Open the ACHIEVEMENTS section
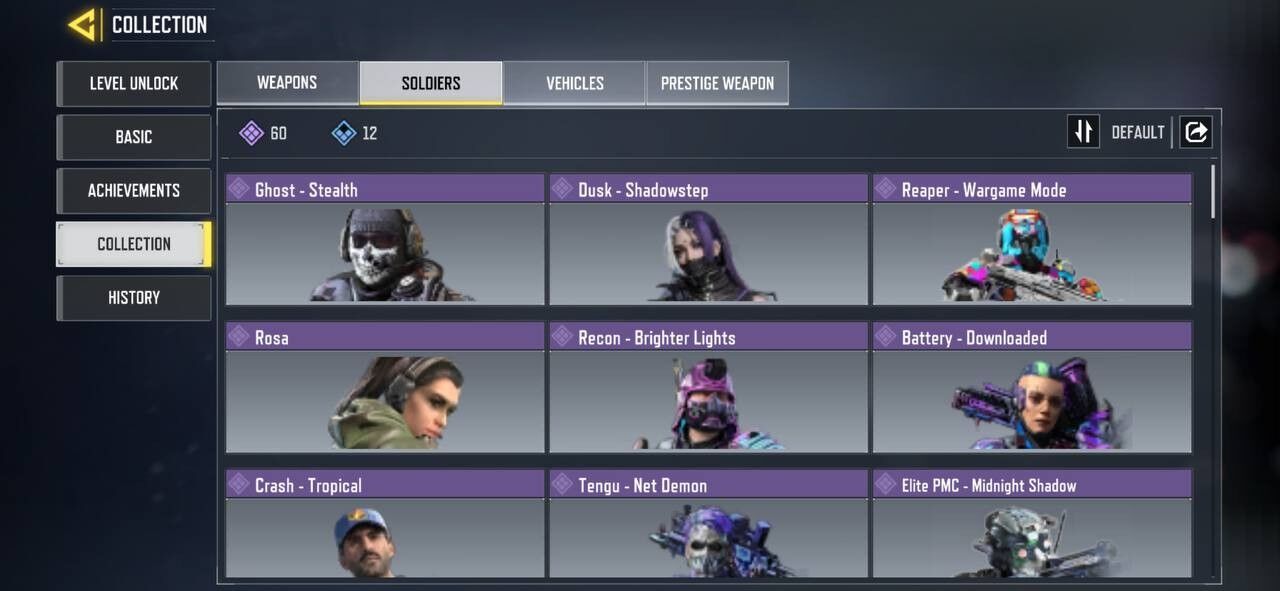The width and height of the screenshot is (1280, 591). point(134,190)
